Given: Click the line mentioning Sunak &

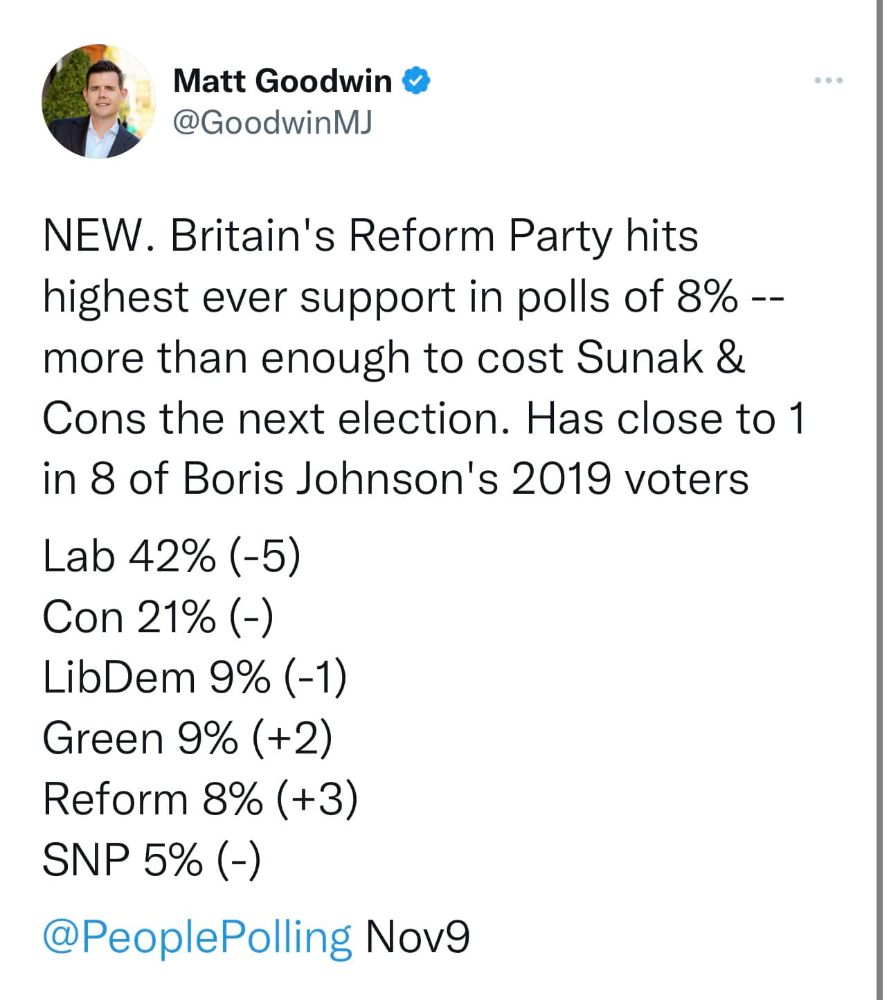Looking at the screenshot, I should (x=394, y=358).
